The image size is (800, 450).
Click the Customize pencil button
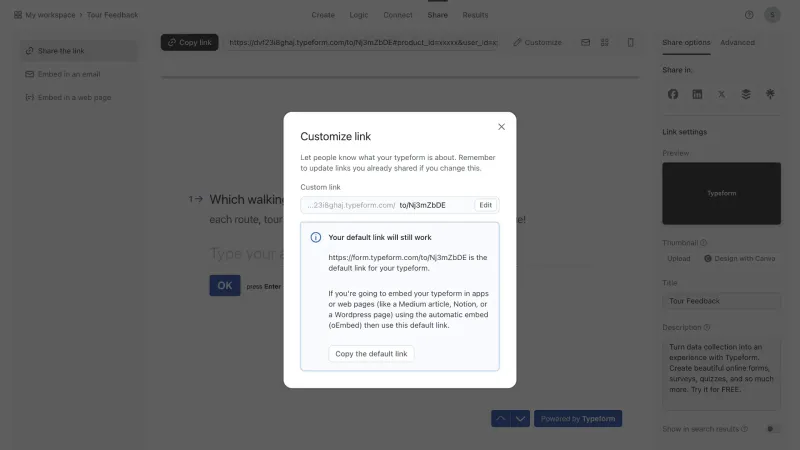click(537, 42)
